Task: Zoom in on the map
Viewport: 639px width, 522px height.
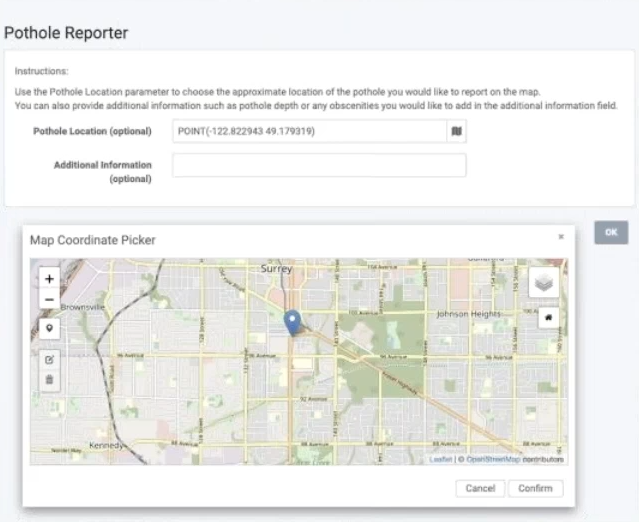Action: click(49, 278)
